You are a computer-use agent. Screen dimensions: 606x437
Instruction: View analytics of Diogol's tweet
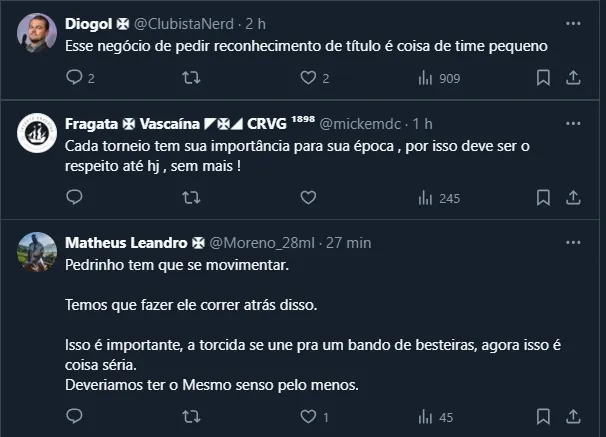pyautogui.click(x=424, y=77)
